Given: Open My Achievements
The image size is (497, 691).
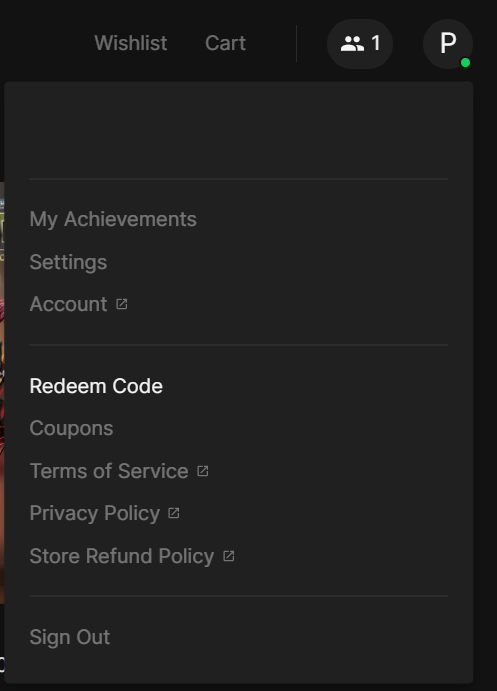Looking at the screenshot, I should (113, 219).
